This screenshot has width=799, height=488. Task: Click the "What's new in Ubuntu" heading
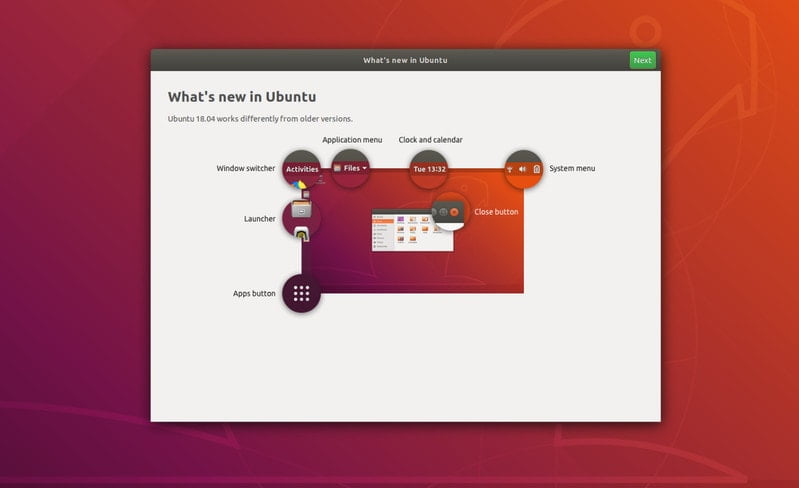click(x=242, y=97)
